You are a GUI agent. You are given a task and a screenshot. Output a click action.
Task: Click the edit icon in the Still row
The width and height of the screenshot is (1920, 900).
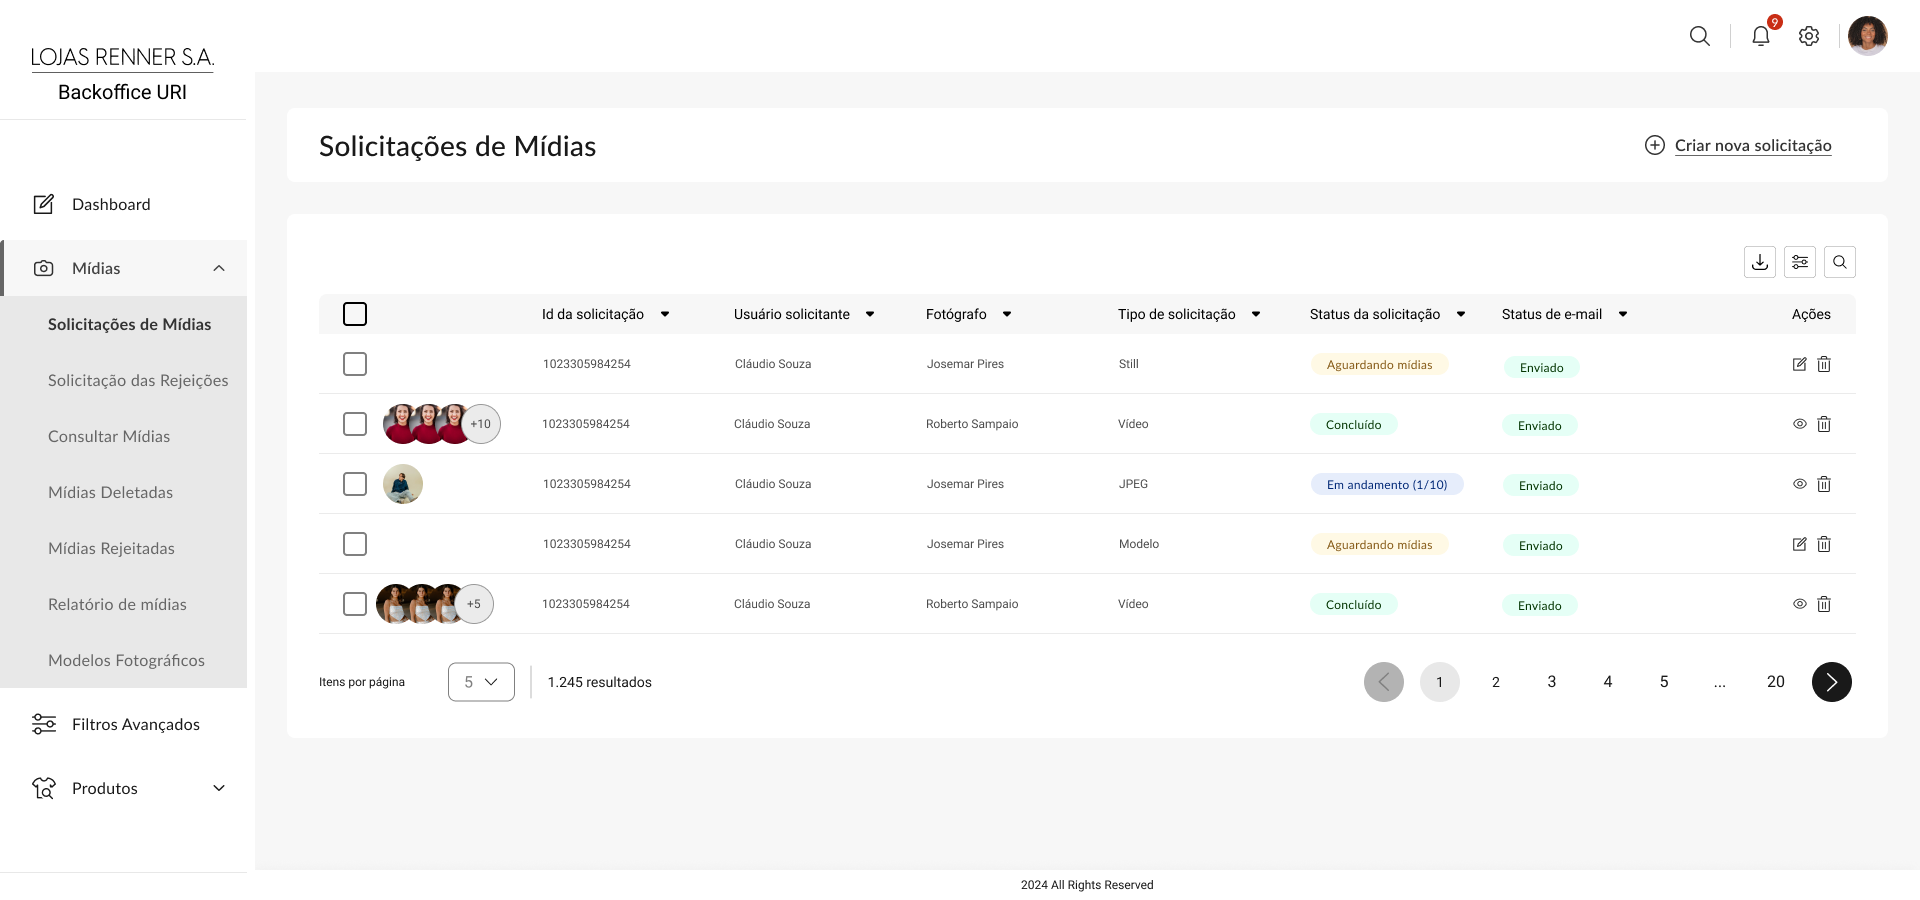[1799, 364]
